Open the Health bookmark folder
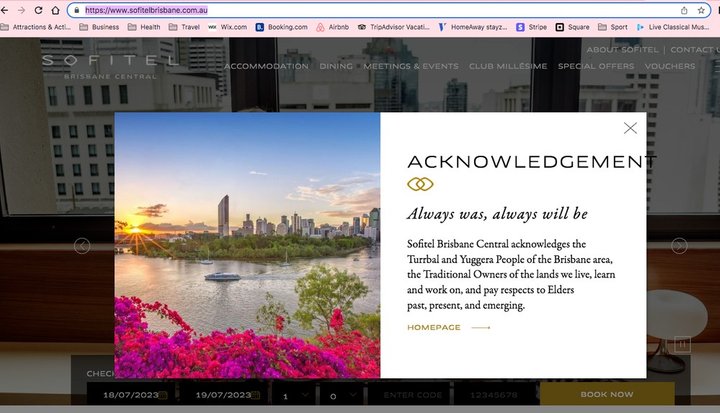720x413 pixels. [x=144, y=27]
